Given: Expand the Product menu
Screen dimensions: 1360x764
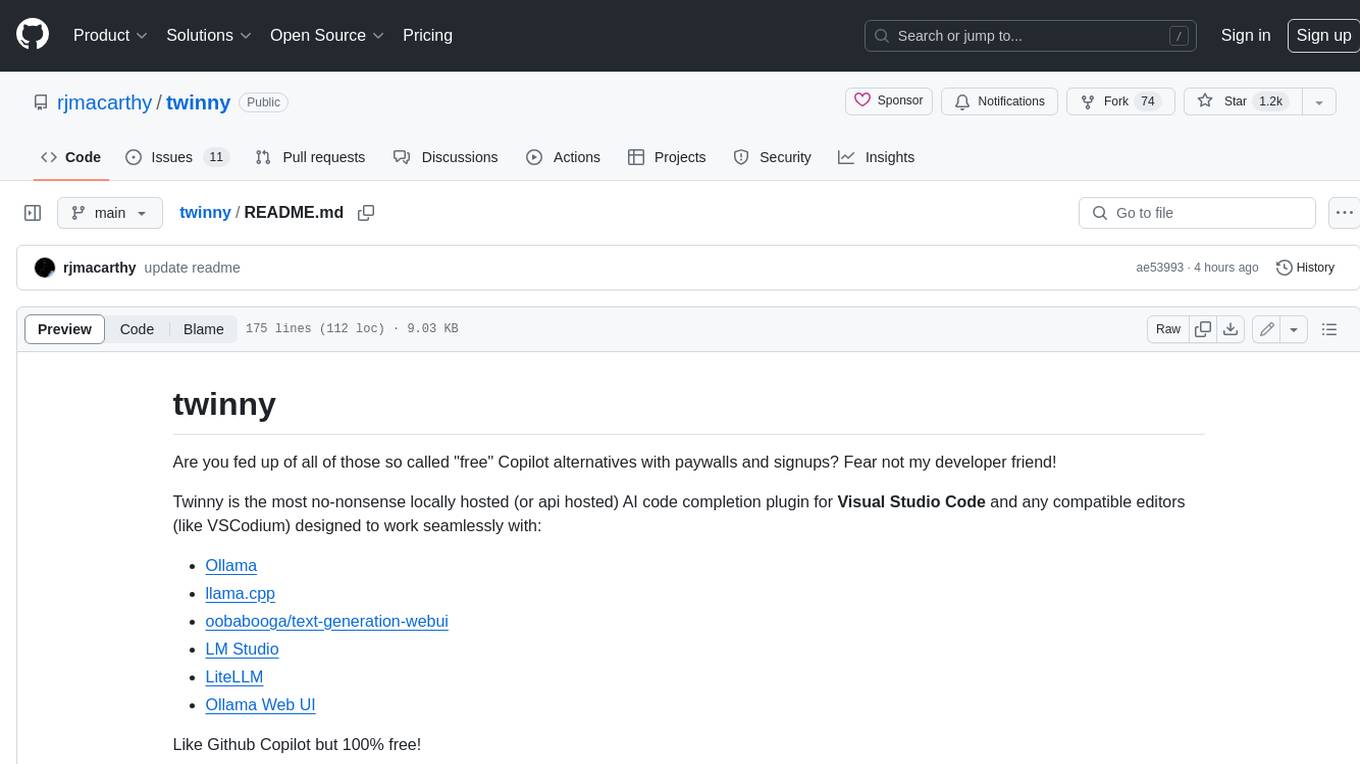Looking at the screenshot, I should coord(110,35).
